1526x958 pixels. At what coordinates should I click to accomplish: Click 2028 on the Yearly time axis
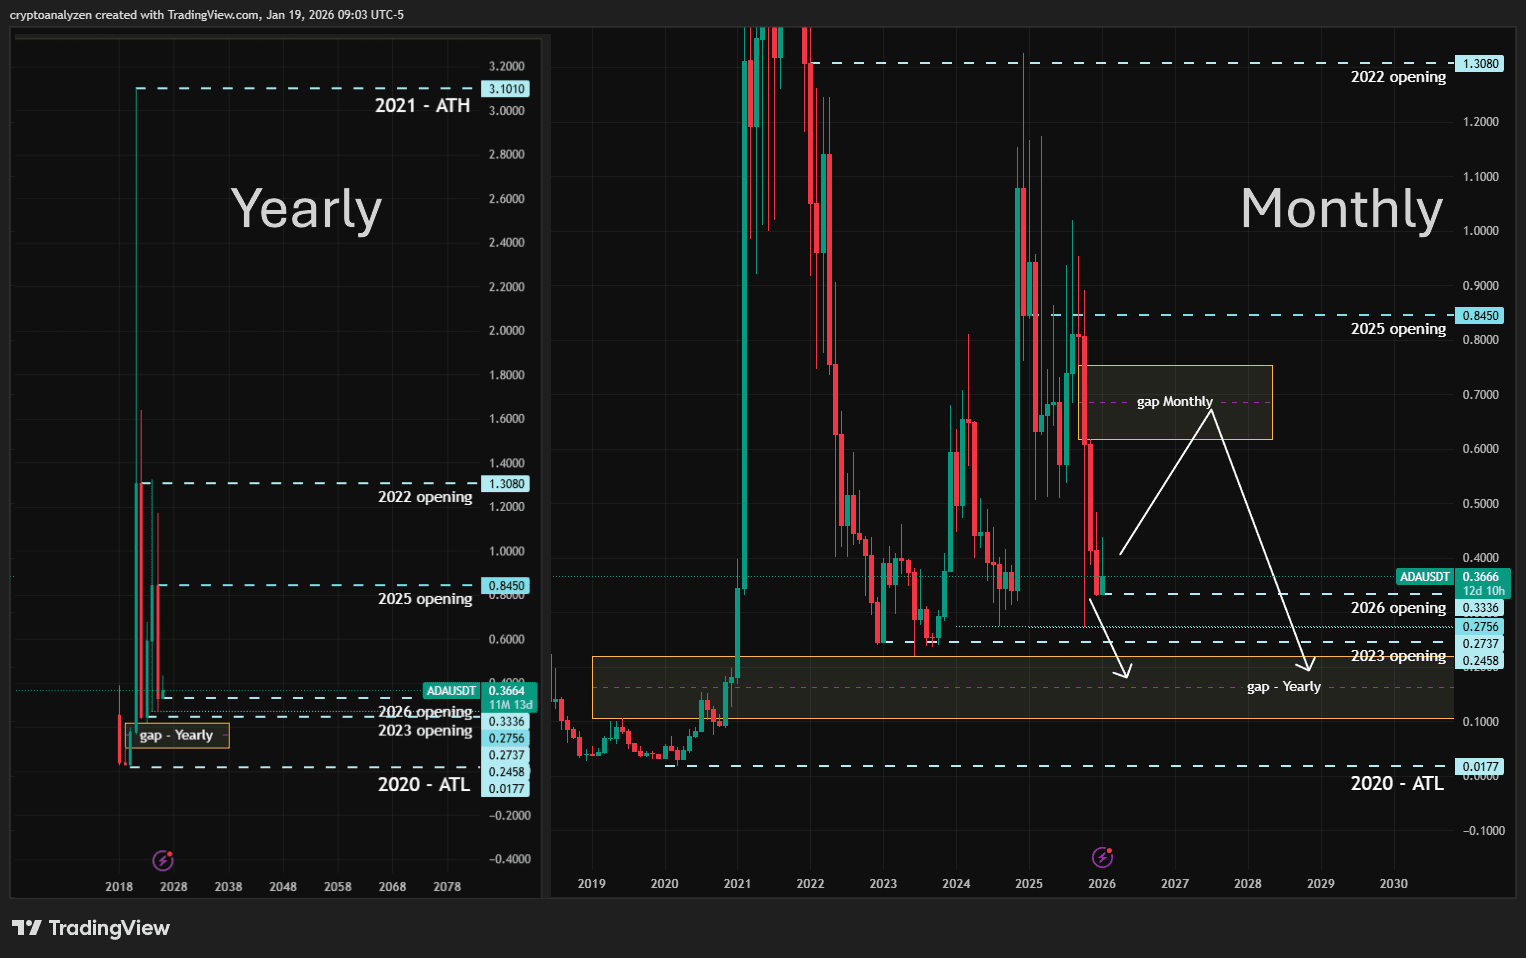pyautogui.click(x=174, y=886)
